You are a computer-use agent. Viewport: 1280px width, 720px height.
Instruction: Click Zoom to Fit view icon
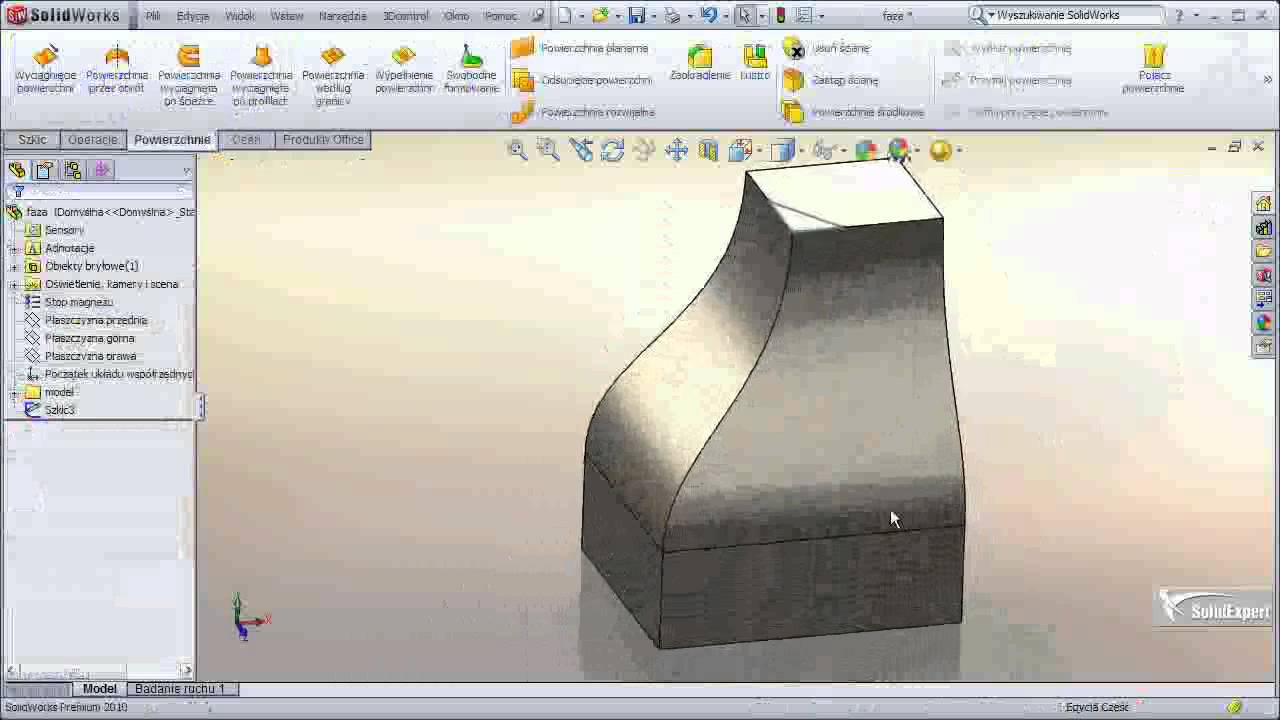click(517, 150)
